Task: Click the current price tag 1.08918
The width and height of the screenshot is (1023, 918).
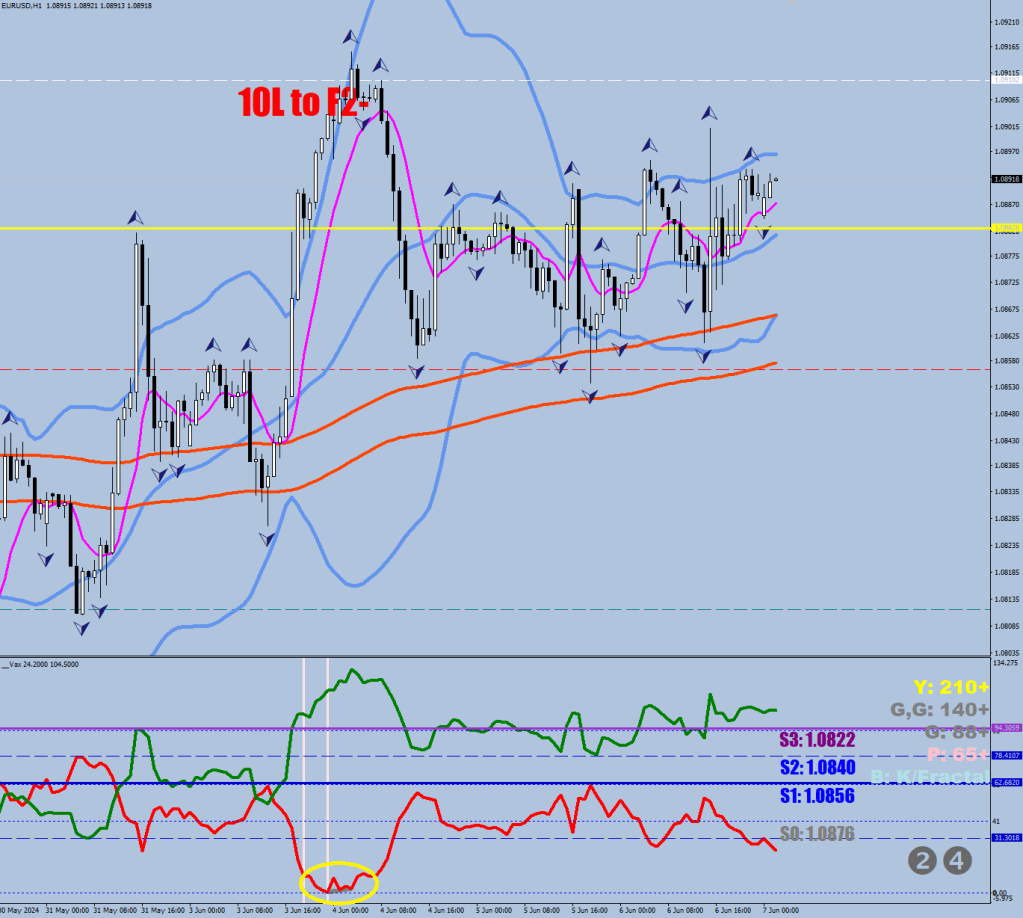Action: point(1005,179)
